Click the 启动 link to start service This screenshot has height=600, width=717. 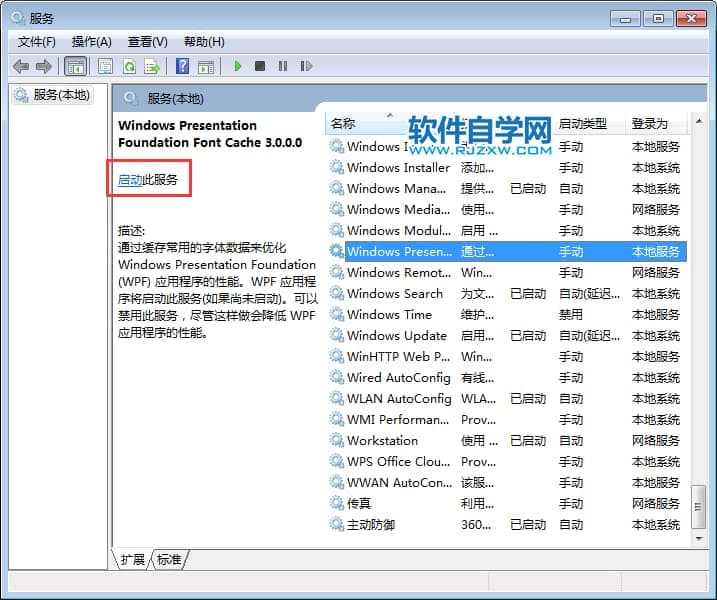point(130,180)
